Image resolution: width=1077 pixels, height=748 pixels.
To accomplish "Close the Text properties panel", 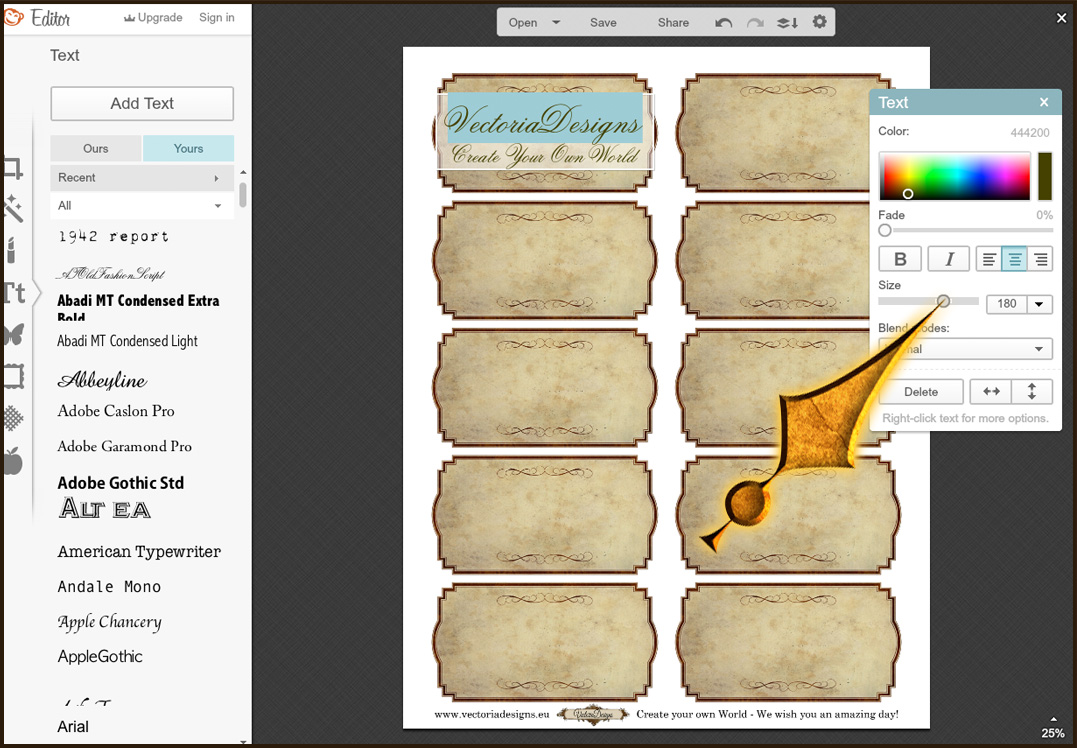I will [1044, 102].
